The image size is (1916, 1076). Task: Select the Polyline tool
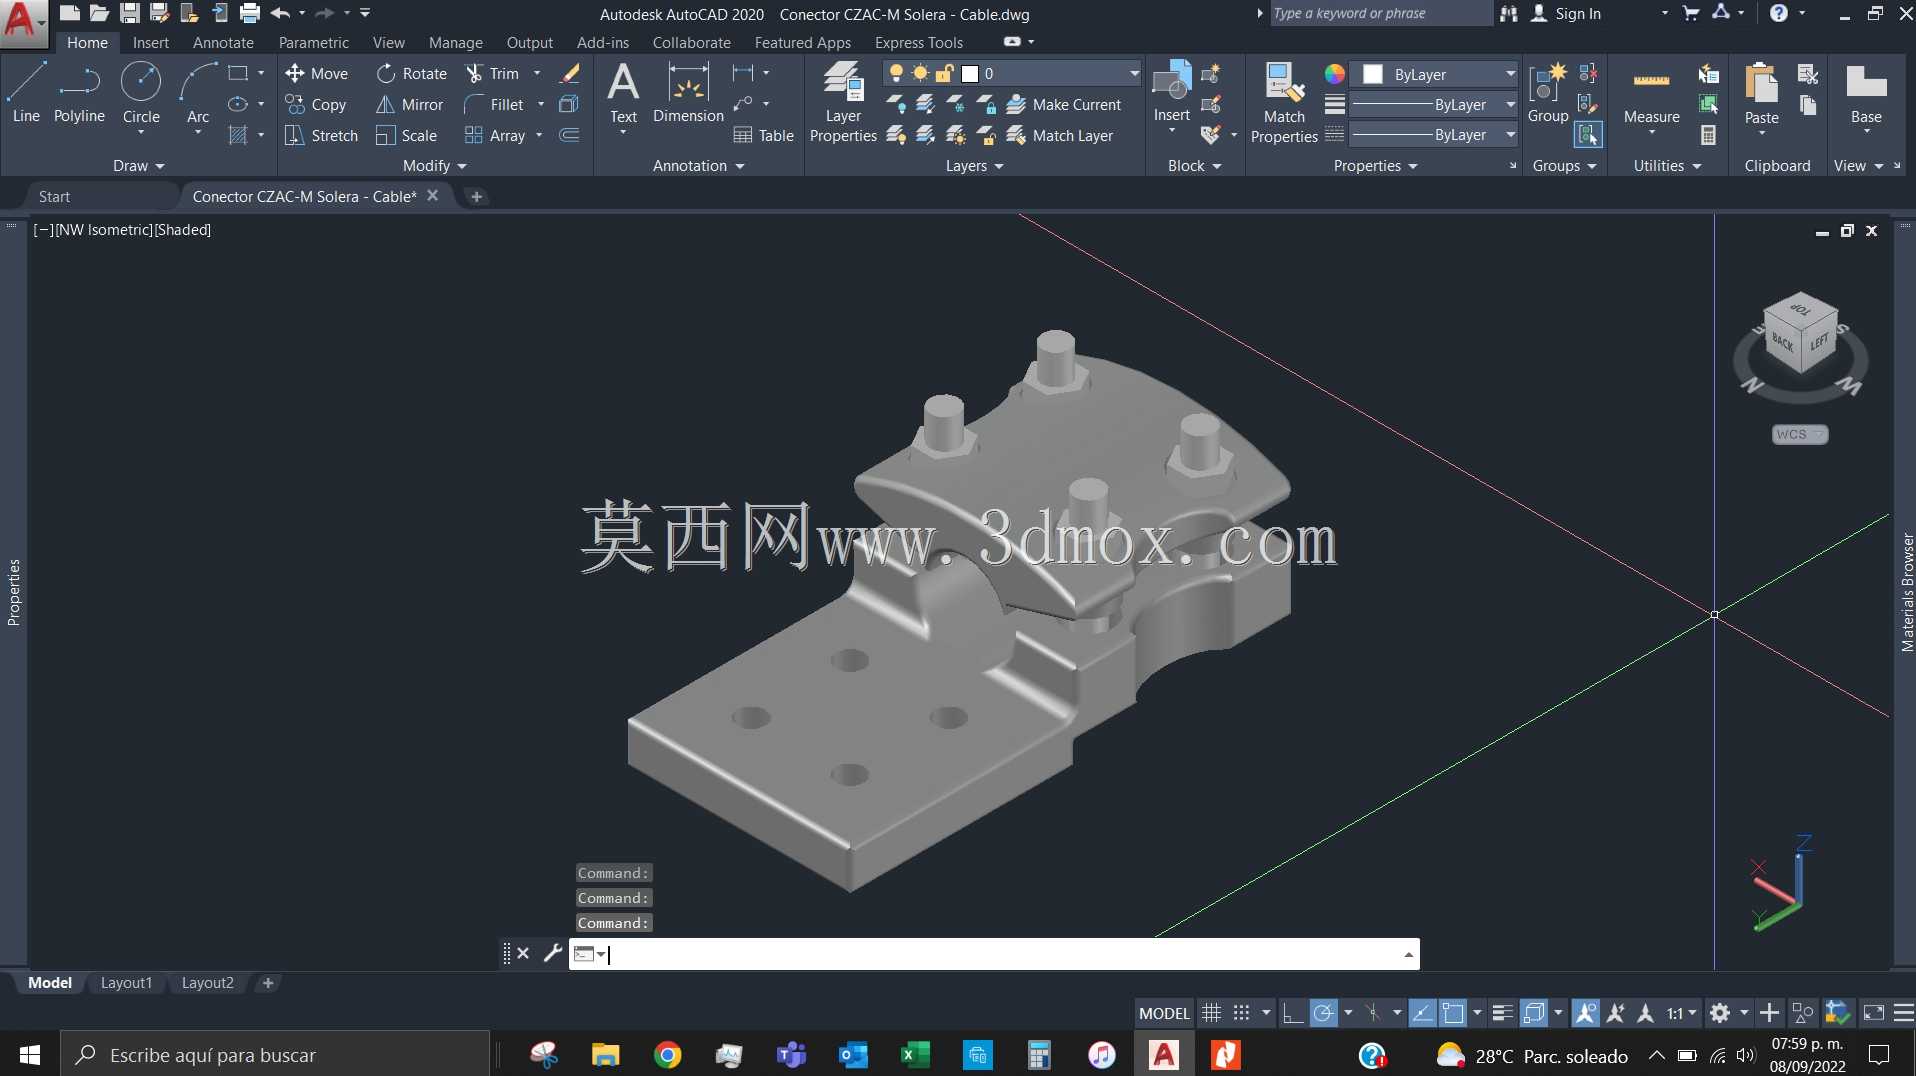point(79,92)
